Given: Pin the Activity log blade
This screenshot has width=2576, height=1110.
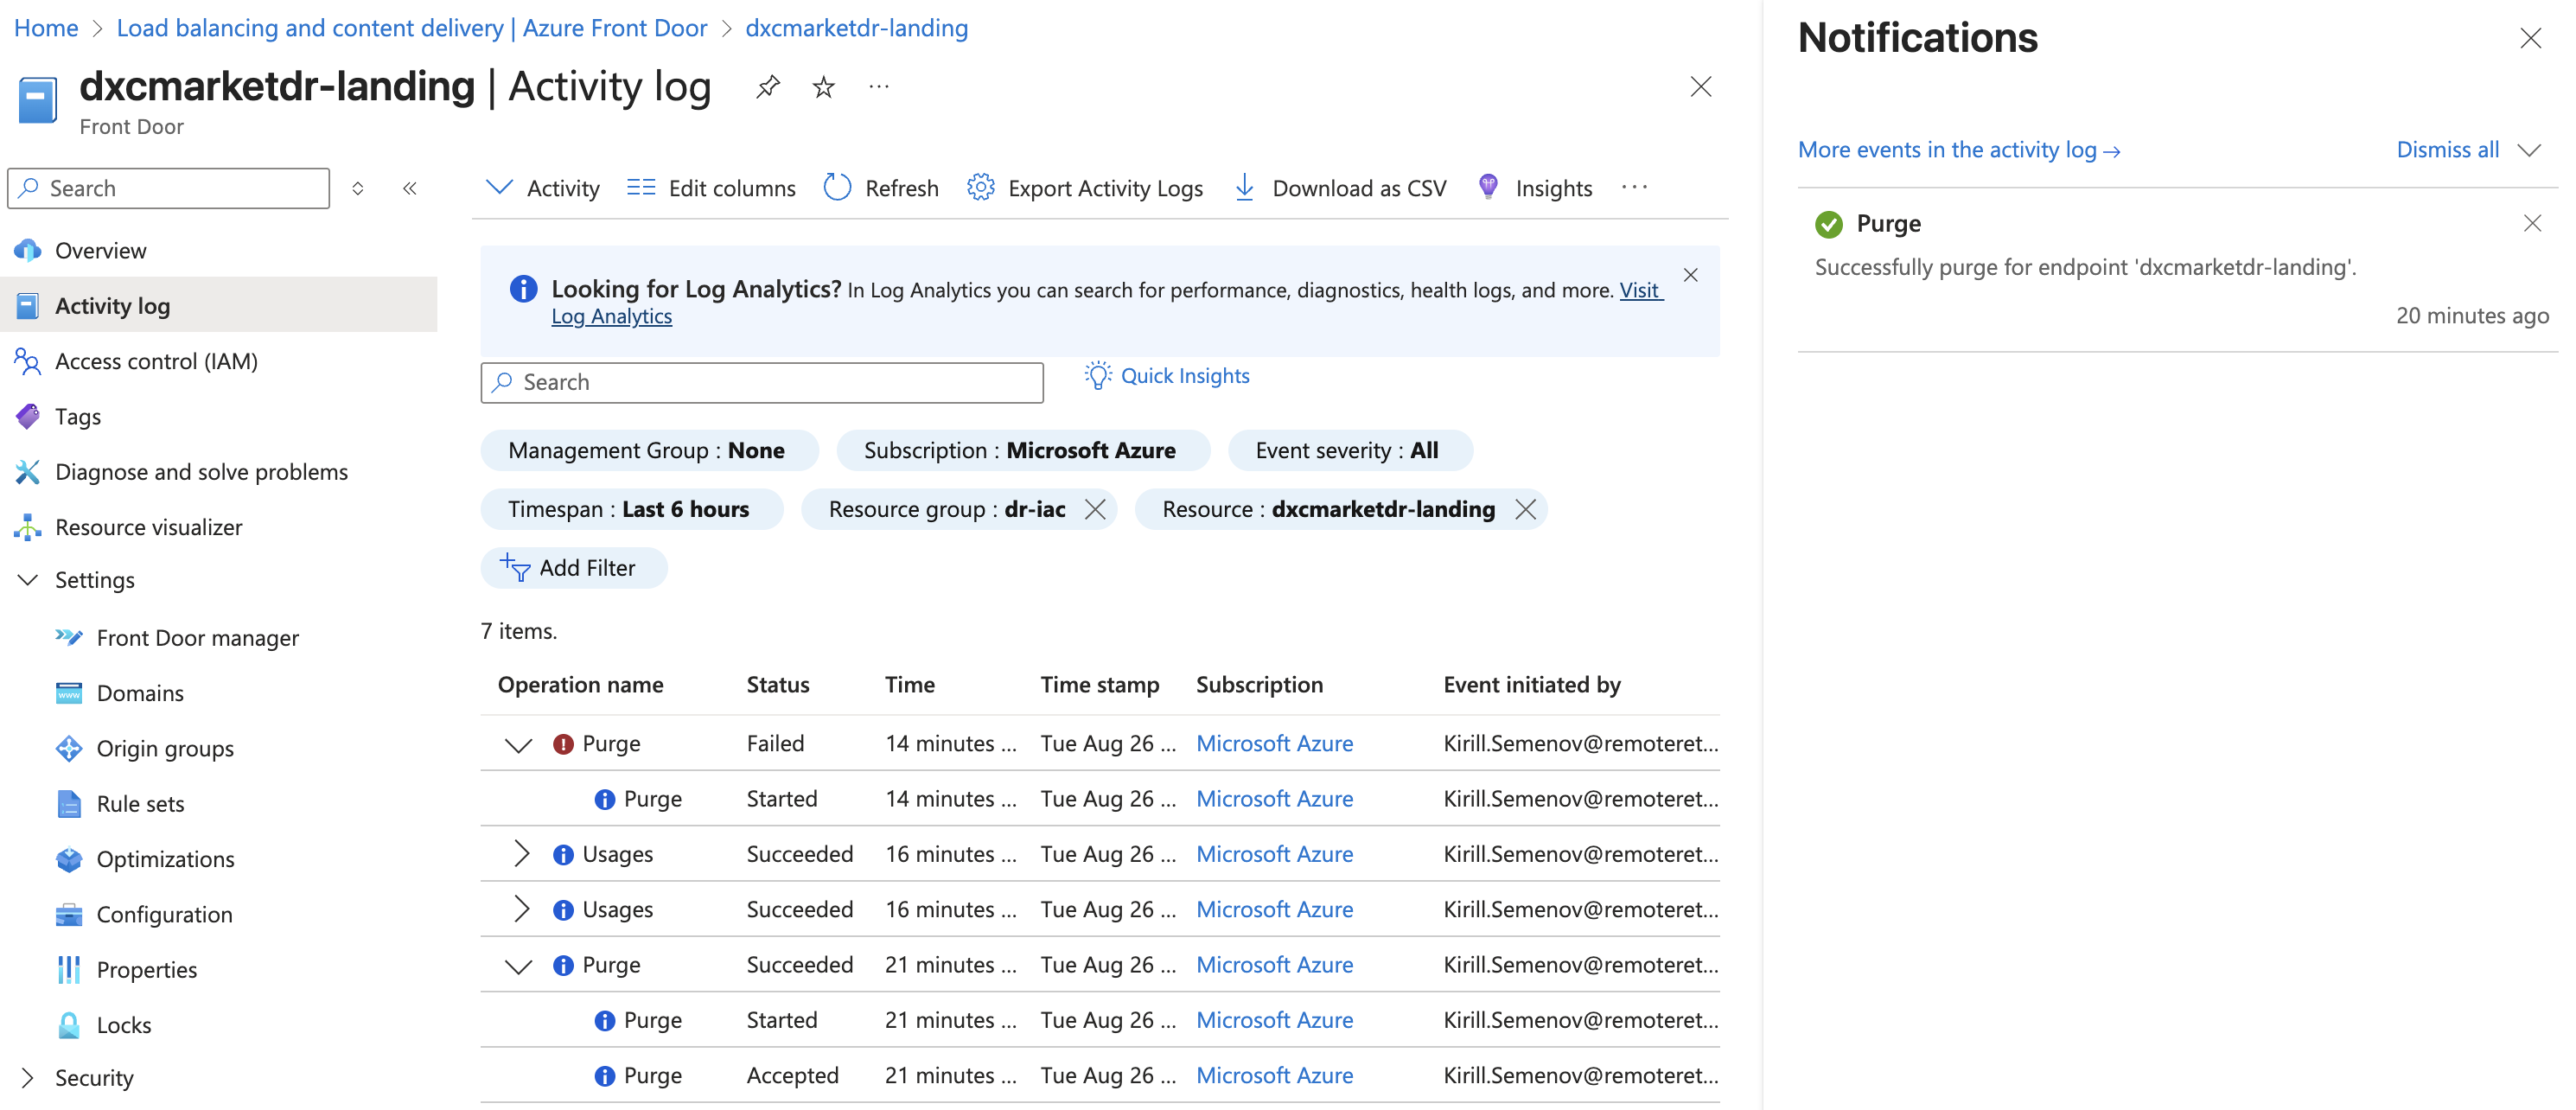Looking at the screenshot, I should click(x=767, y=87).
